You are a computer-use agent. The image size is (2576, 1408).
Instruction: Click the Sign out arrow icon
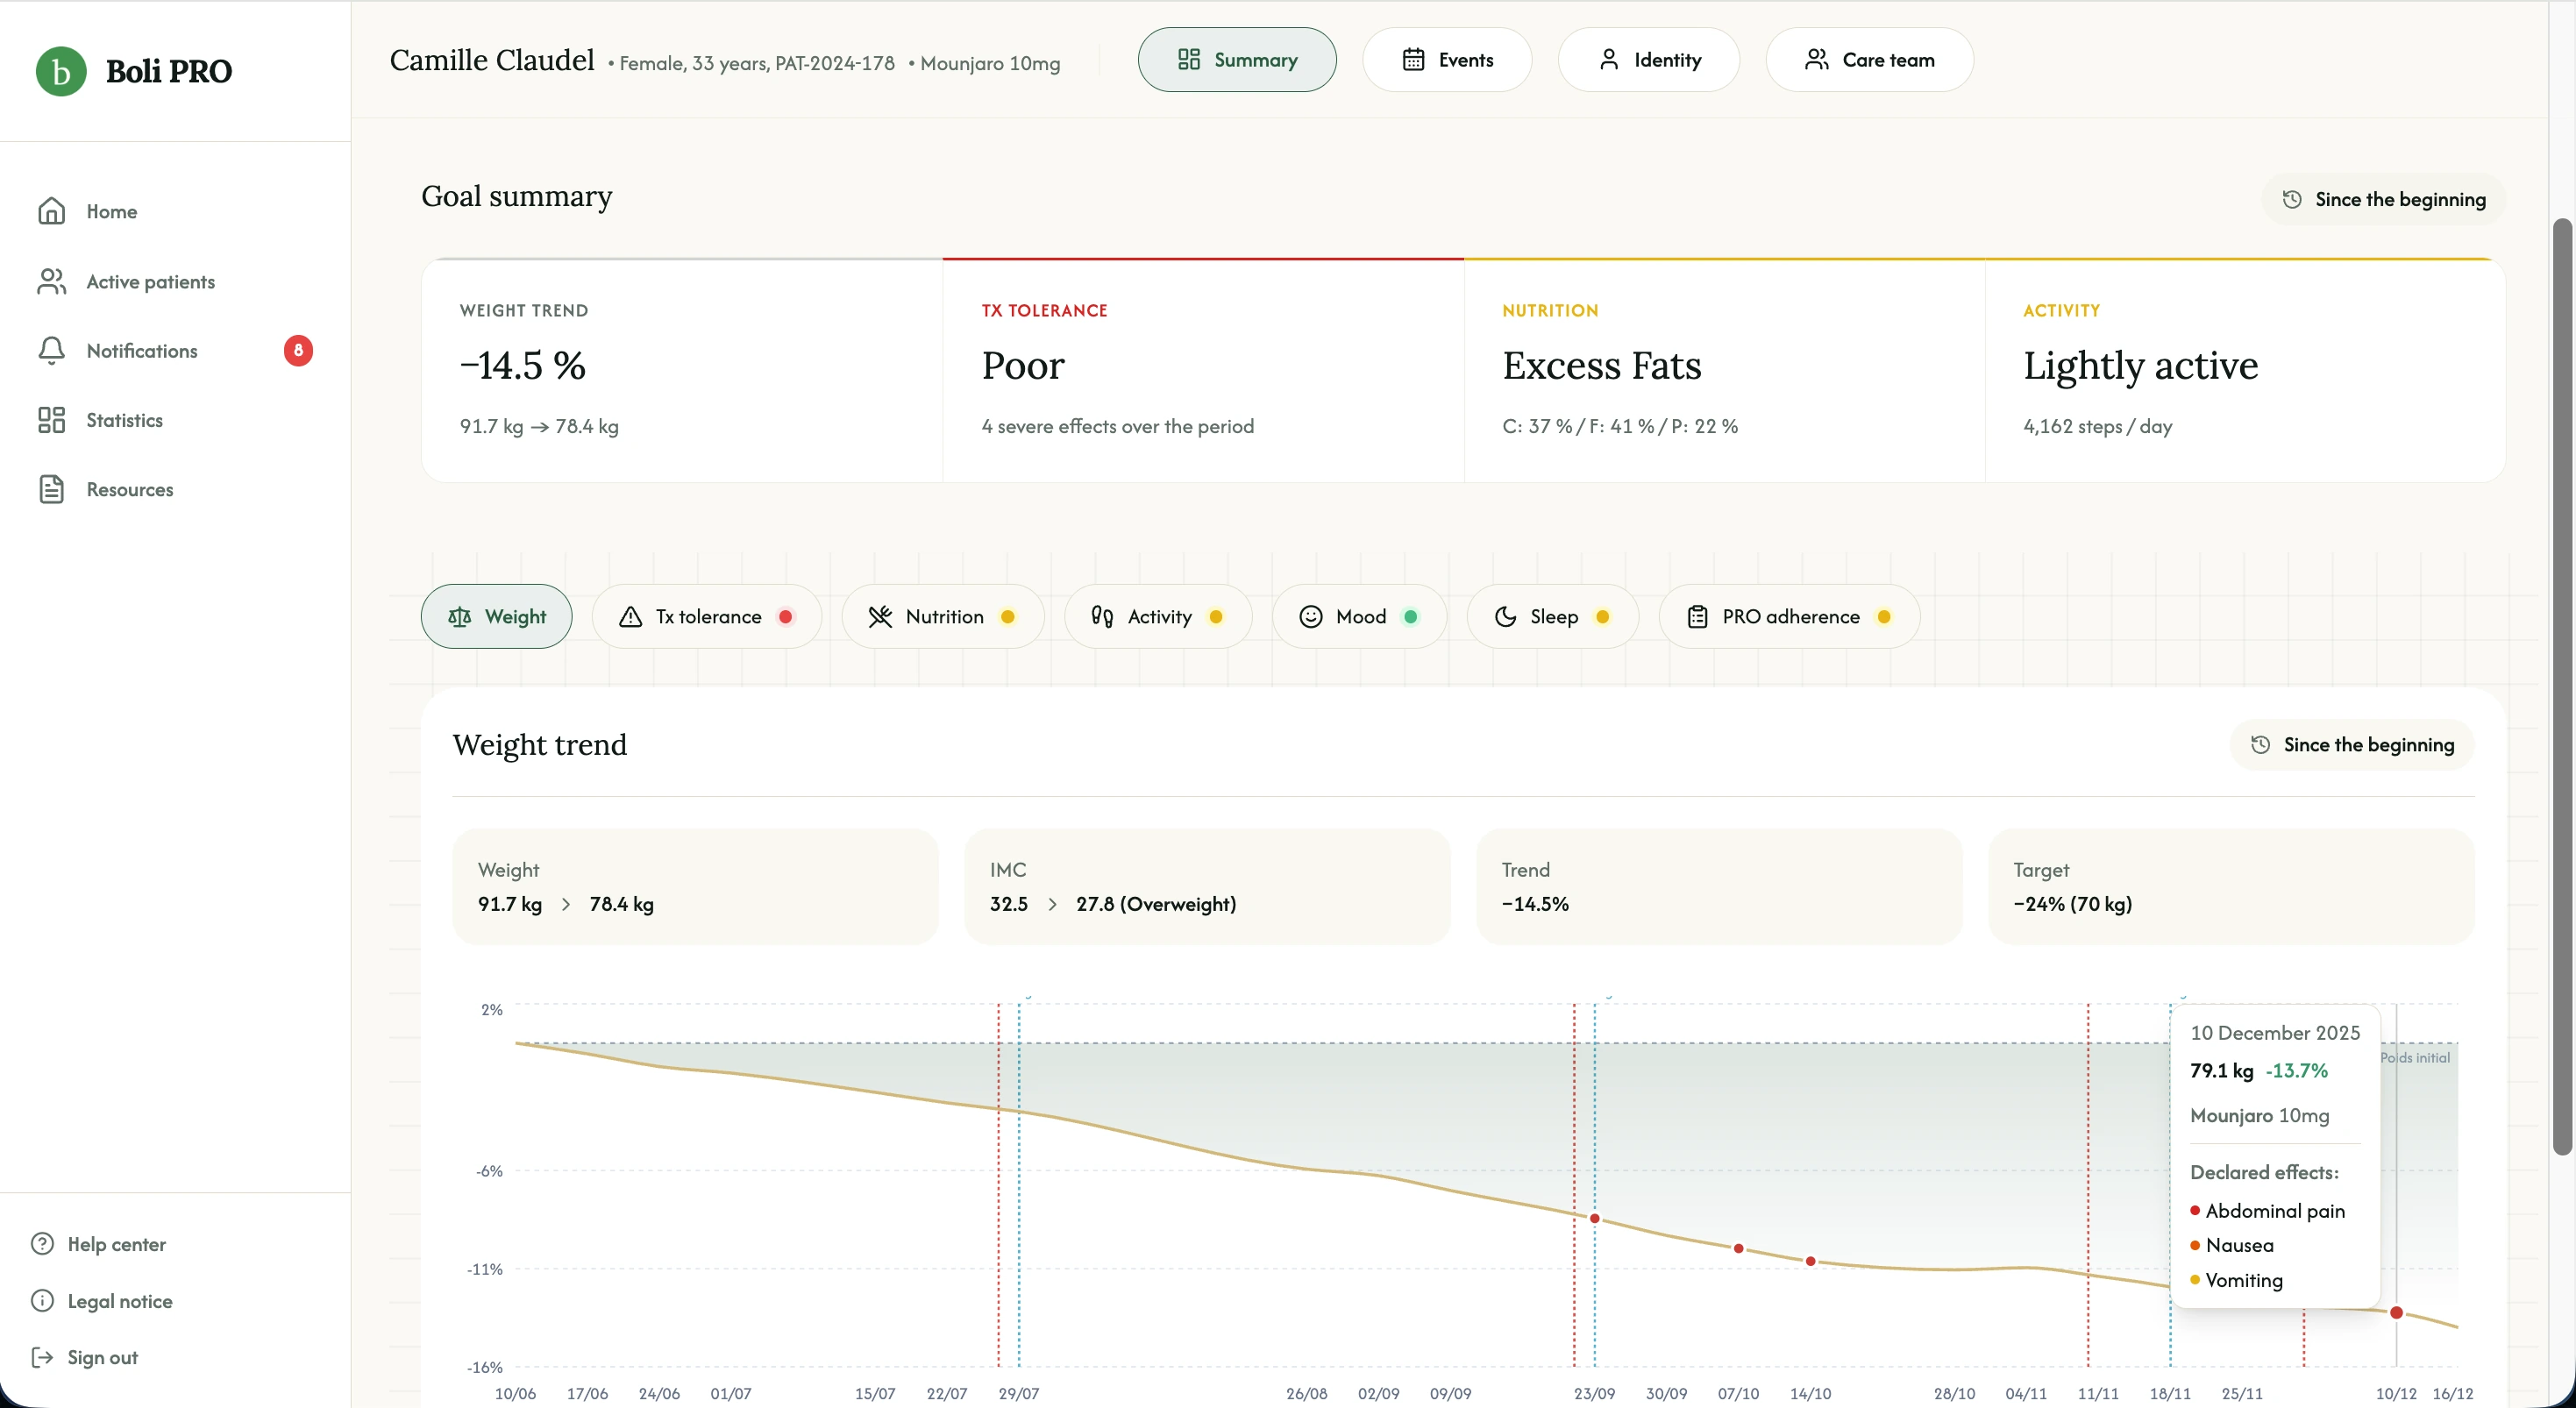coord(42,1357)
